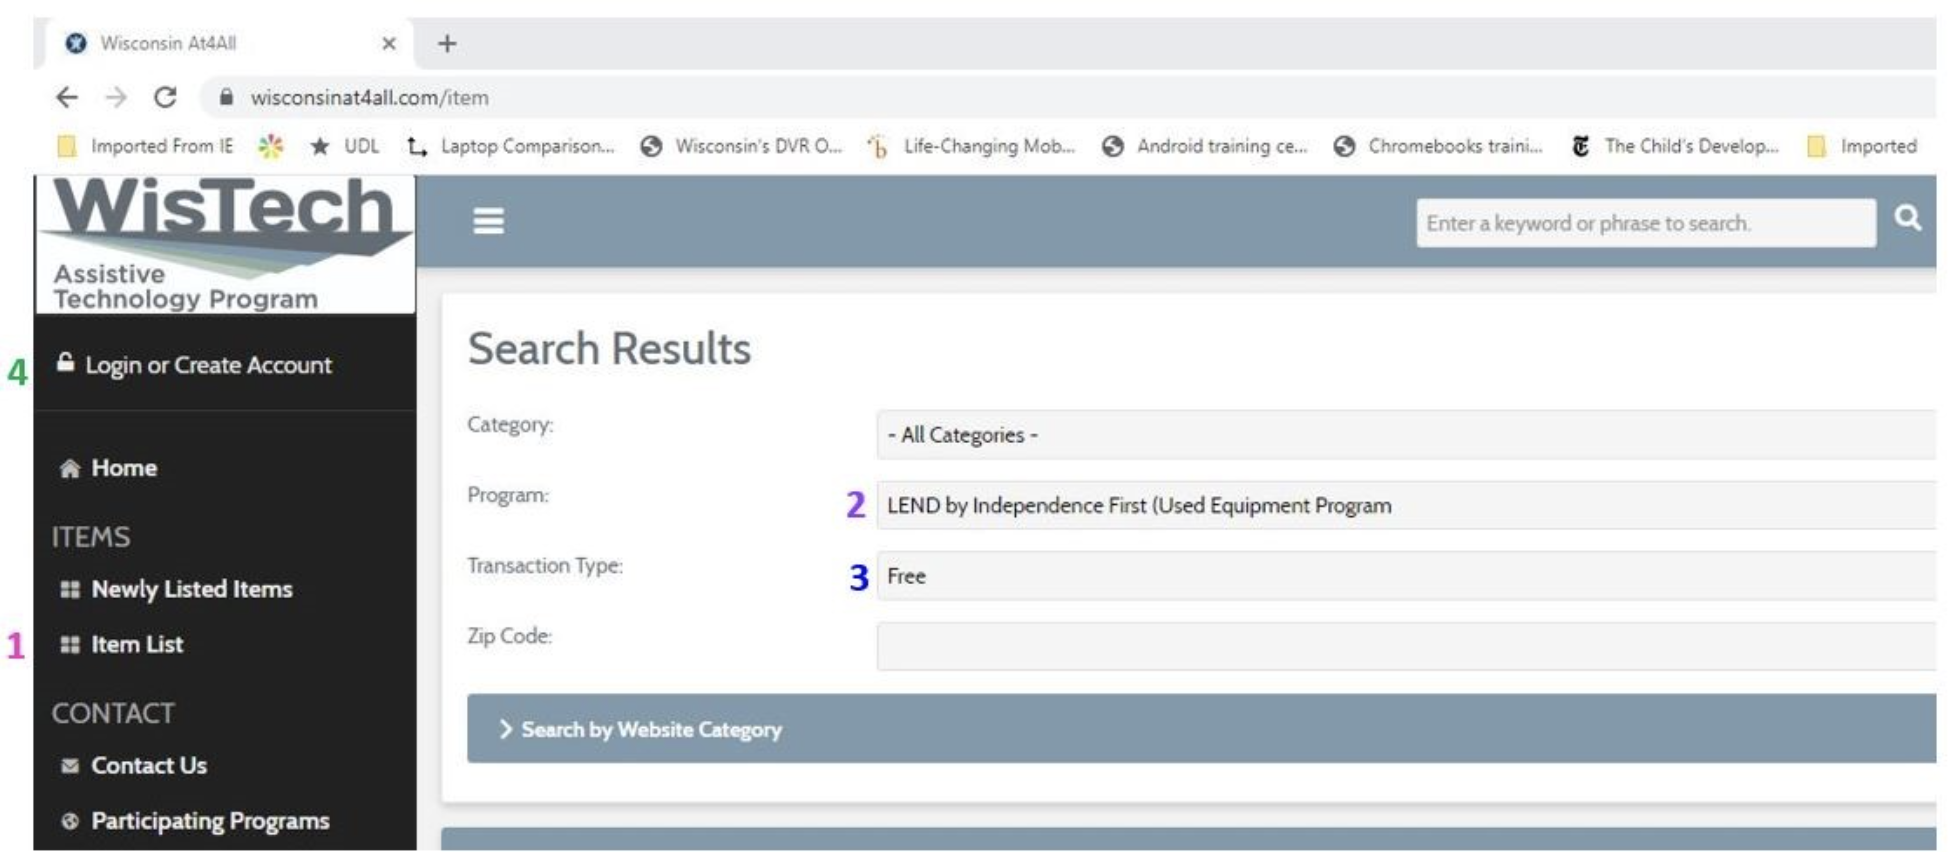Open a new browser tab

click(x=447, y=43)
